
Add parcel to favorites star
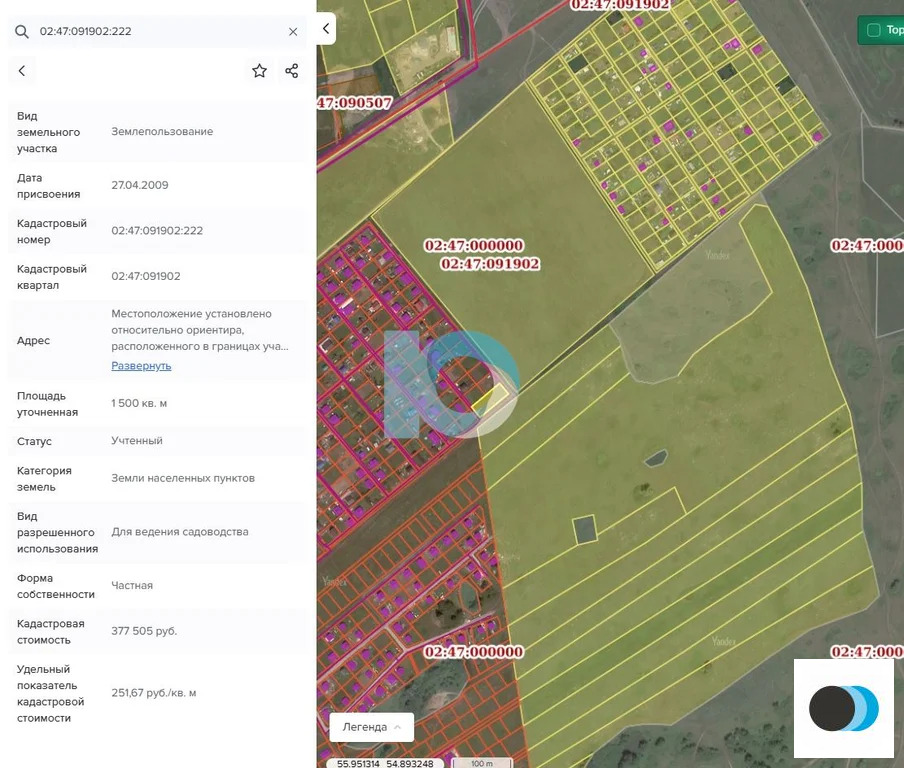pos(259,71)
